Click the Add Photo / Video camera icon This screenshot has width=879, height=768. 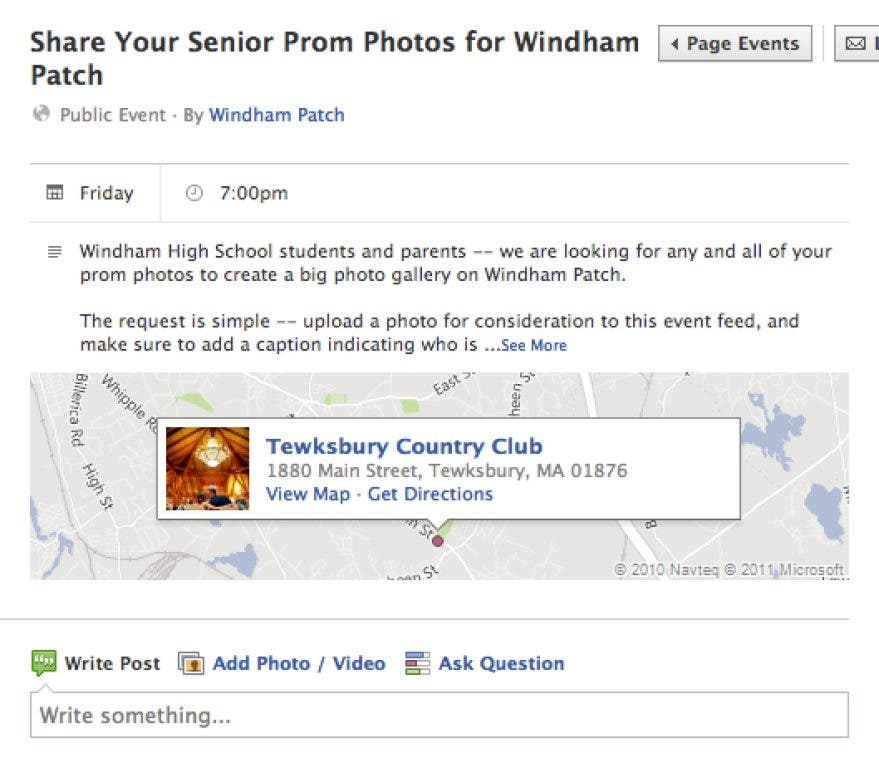pos(191,663)
